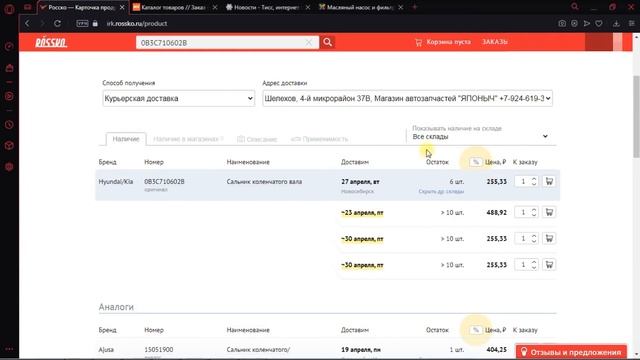
Task: Click the tab search magnifier in title bar
Action: point(575,7)
